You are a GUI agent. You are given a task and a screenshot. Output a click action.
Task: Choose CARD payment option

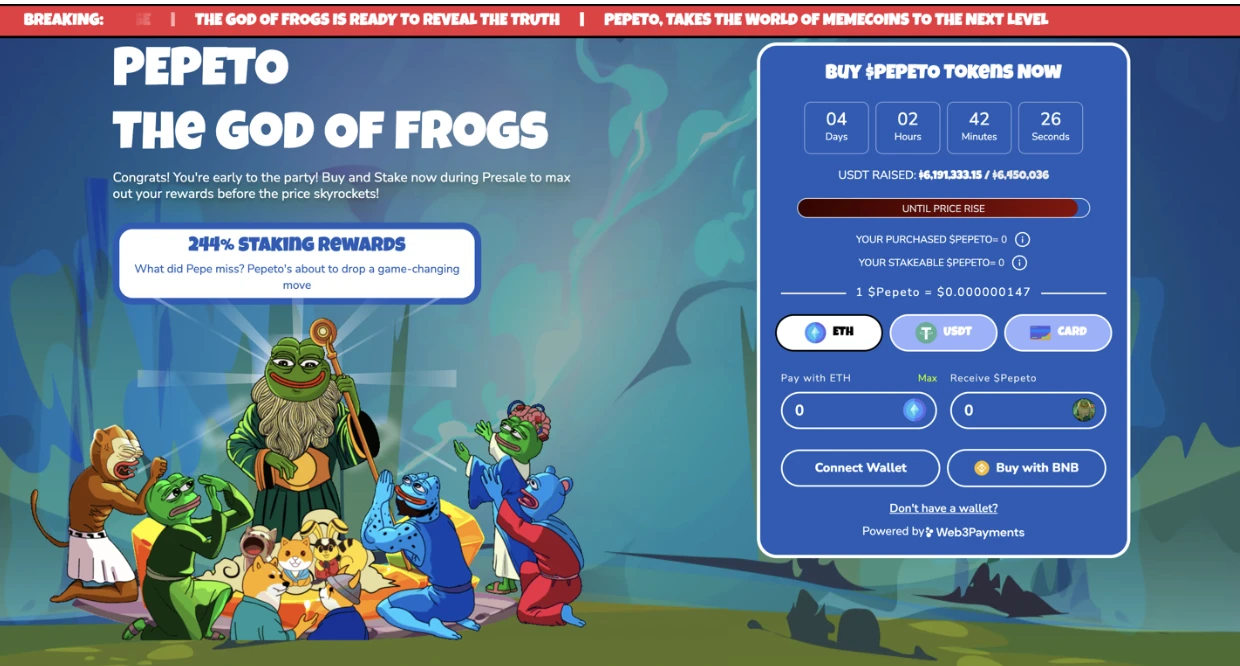[1058, 333]
